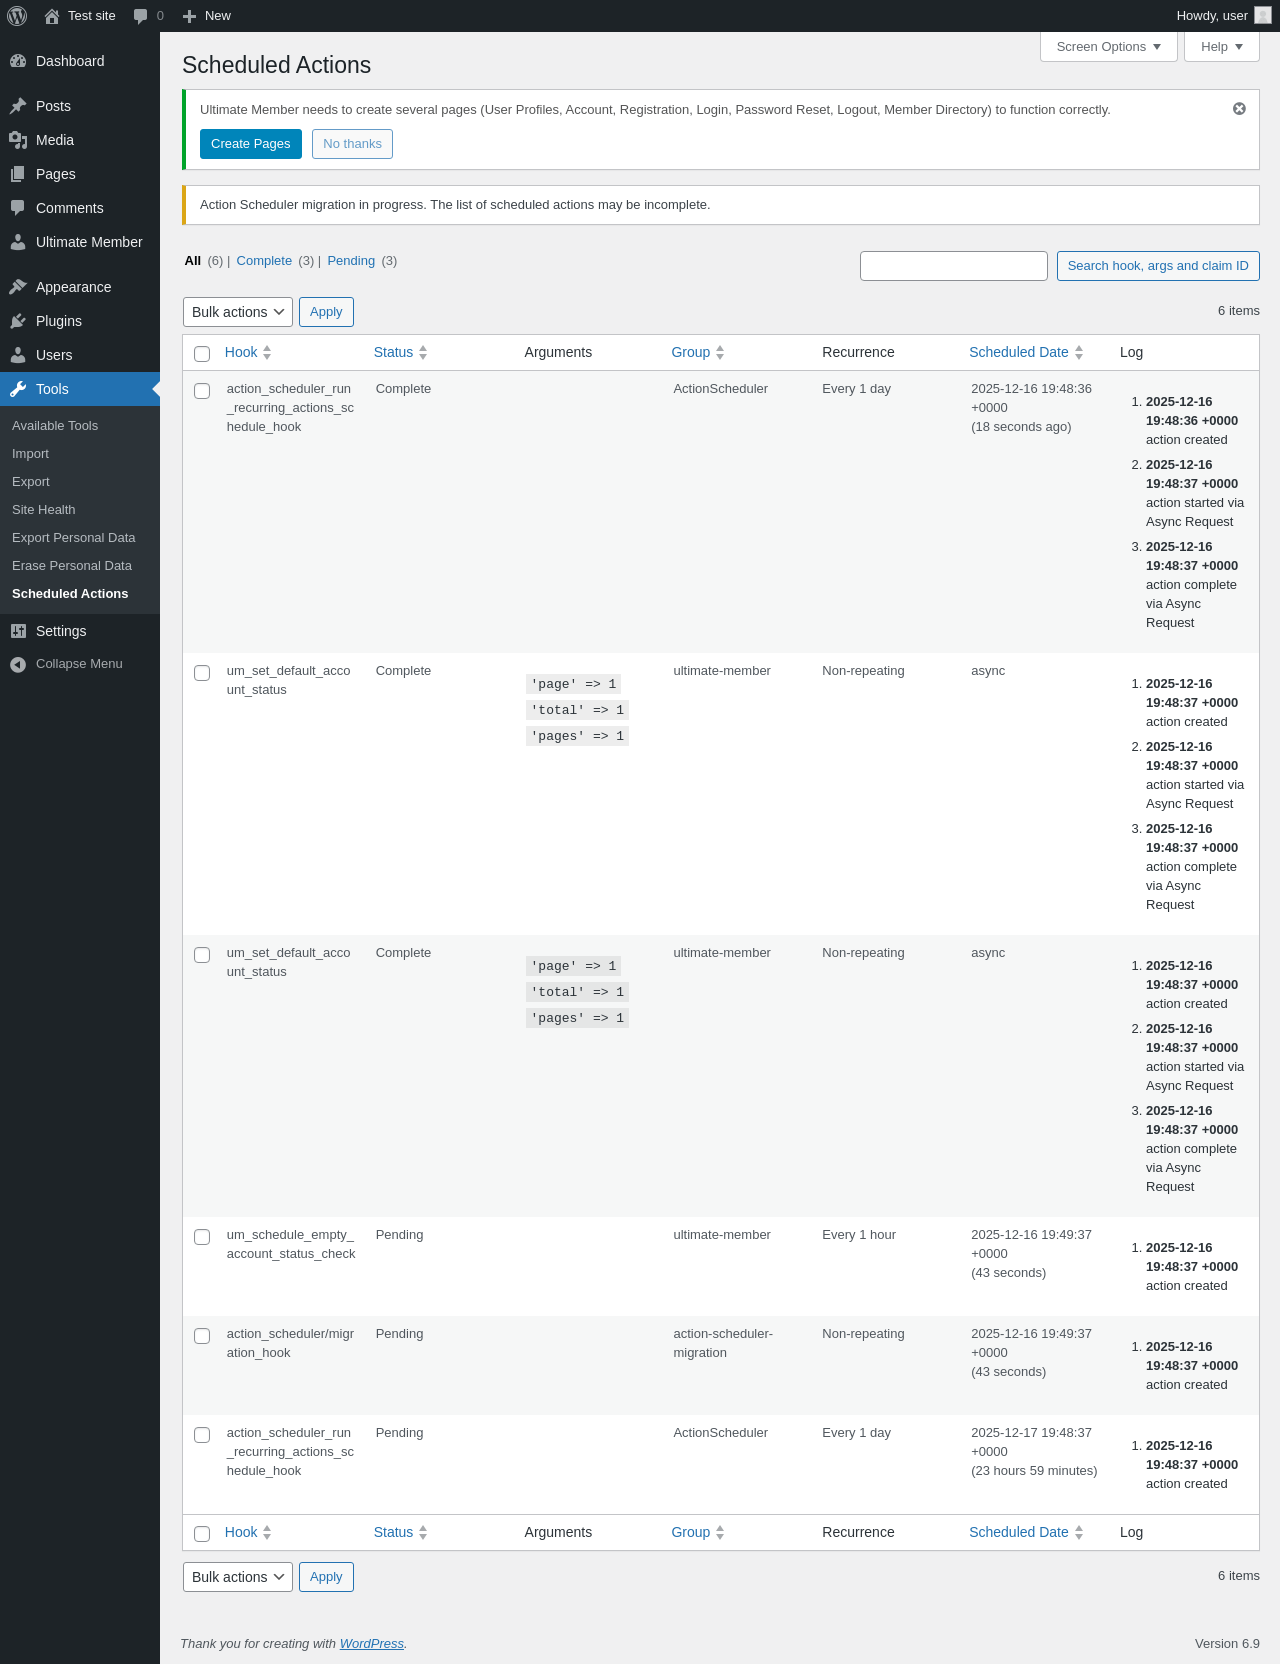The width and height of the screenshot is (1280, 1664).
Task: Click the user avatar in admin bar
Action: coord(1263,15)
